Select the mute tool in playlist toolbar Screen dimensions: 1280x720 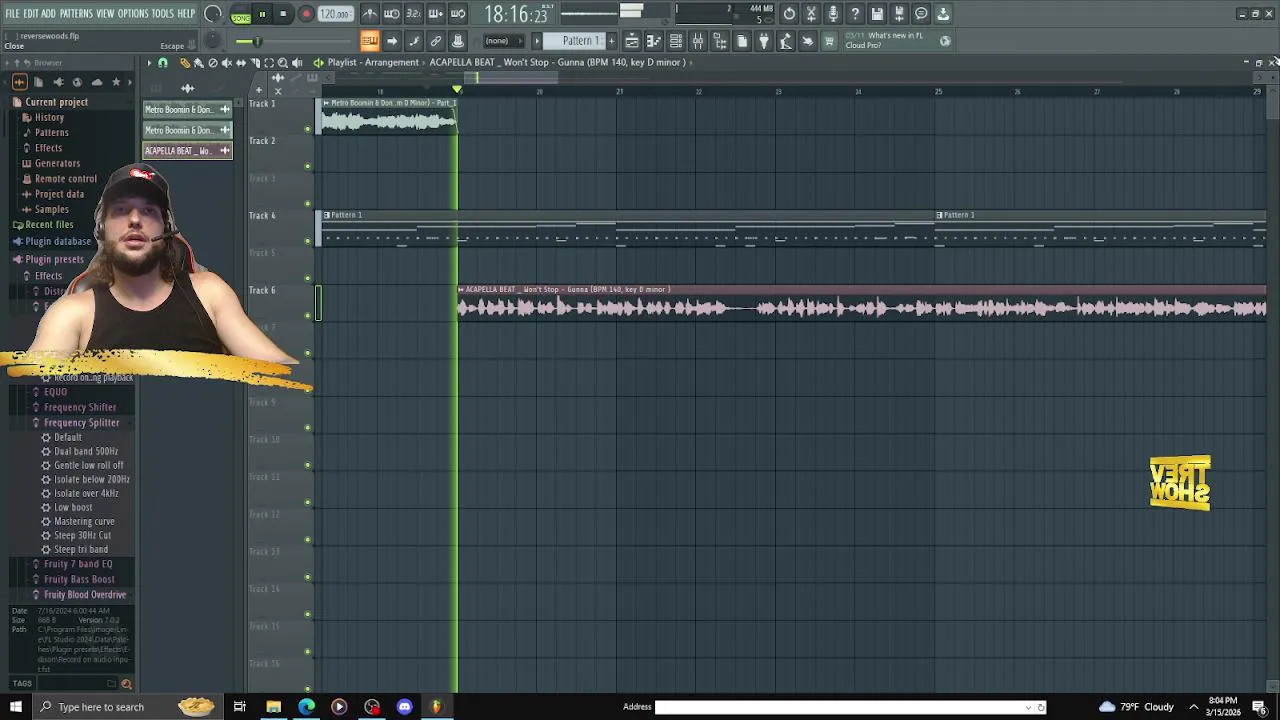[x=227, y=63]
